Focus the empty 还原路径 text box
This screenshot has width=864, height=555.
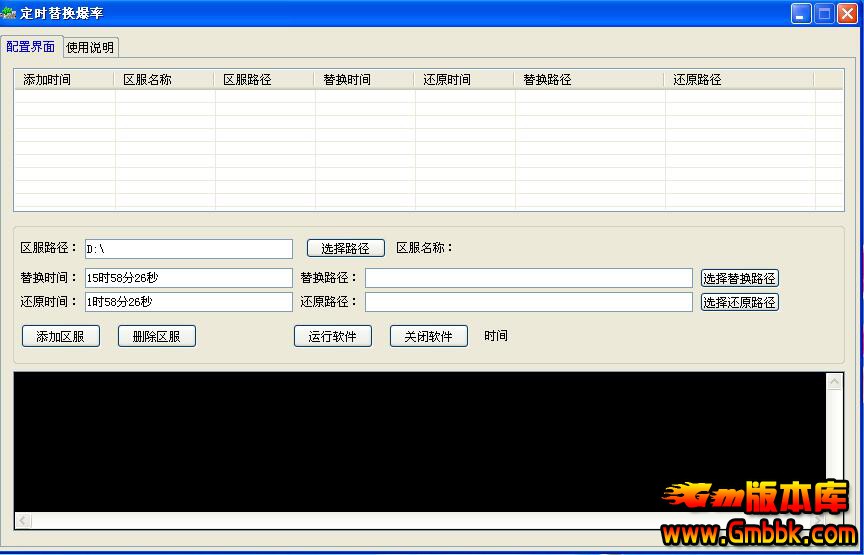pos(528,302)
